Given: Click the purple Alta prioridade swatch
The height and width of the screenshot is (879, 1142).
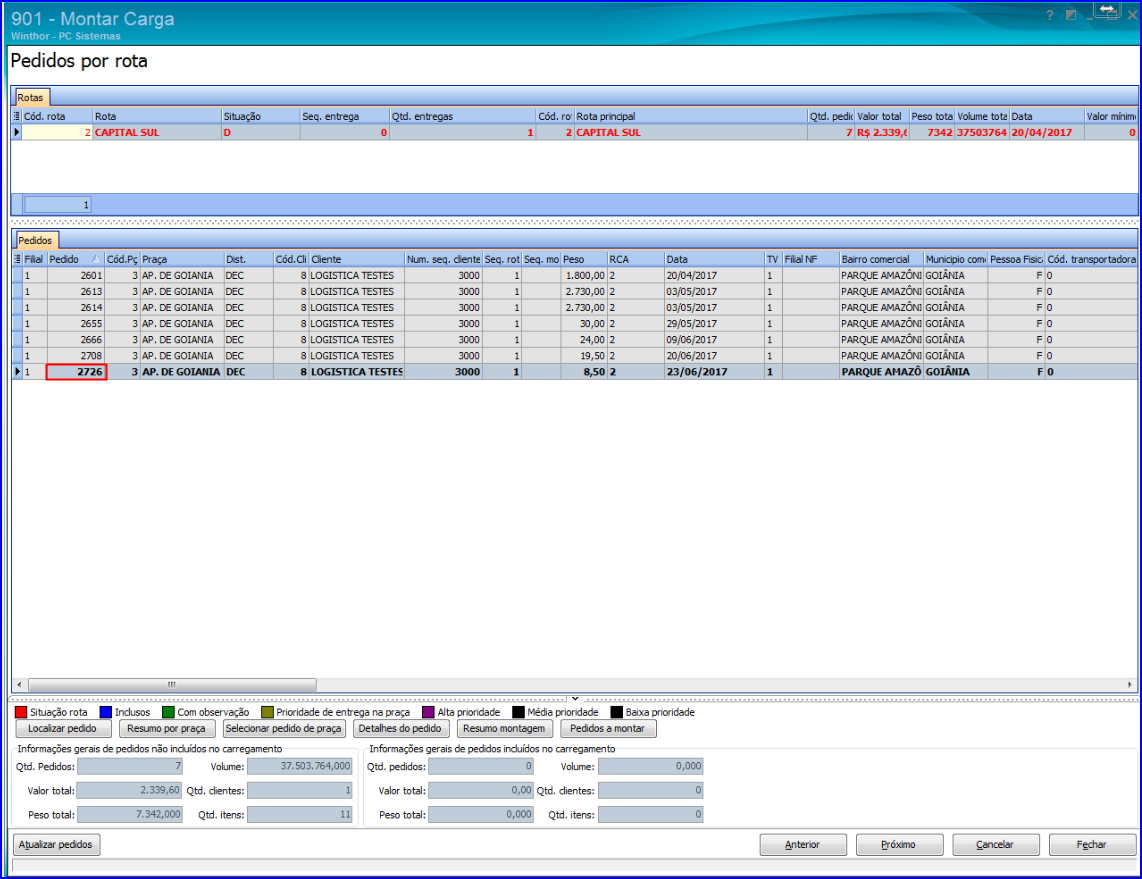Looking at the screenshot, I should pos(428,712).
